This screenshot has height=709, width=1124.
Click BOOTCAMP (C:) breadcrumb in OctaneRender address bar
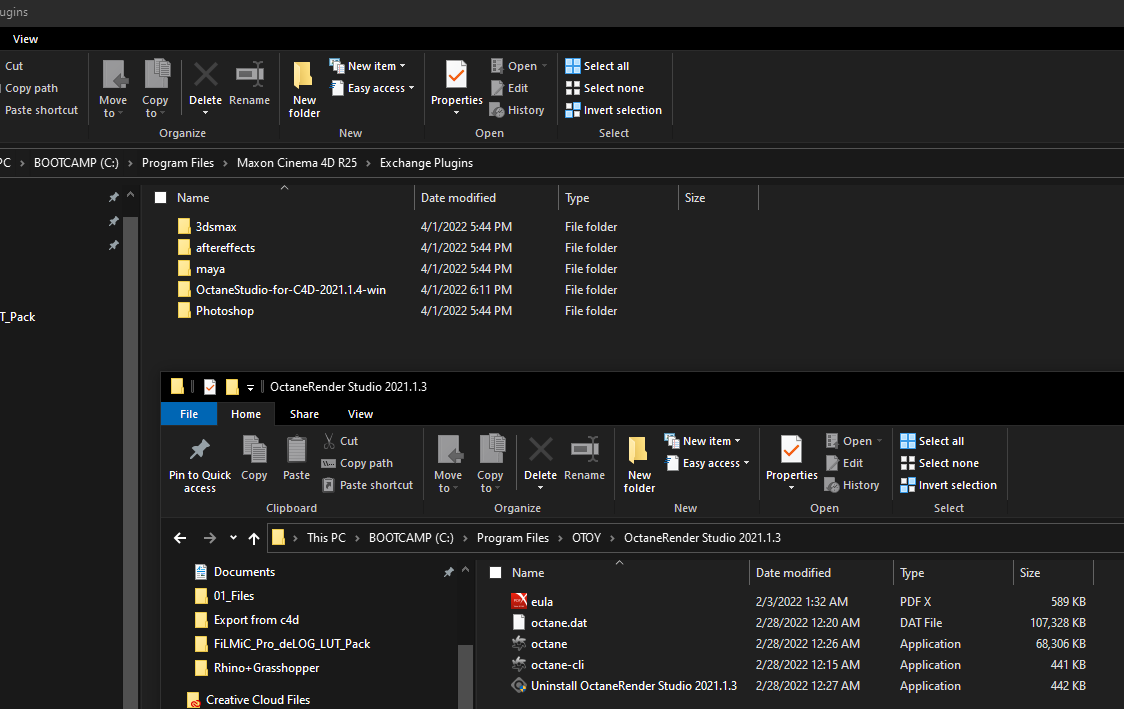click(411, 538)
